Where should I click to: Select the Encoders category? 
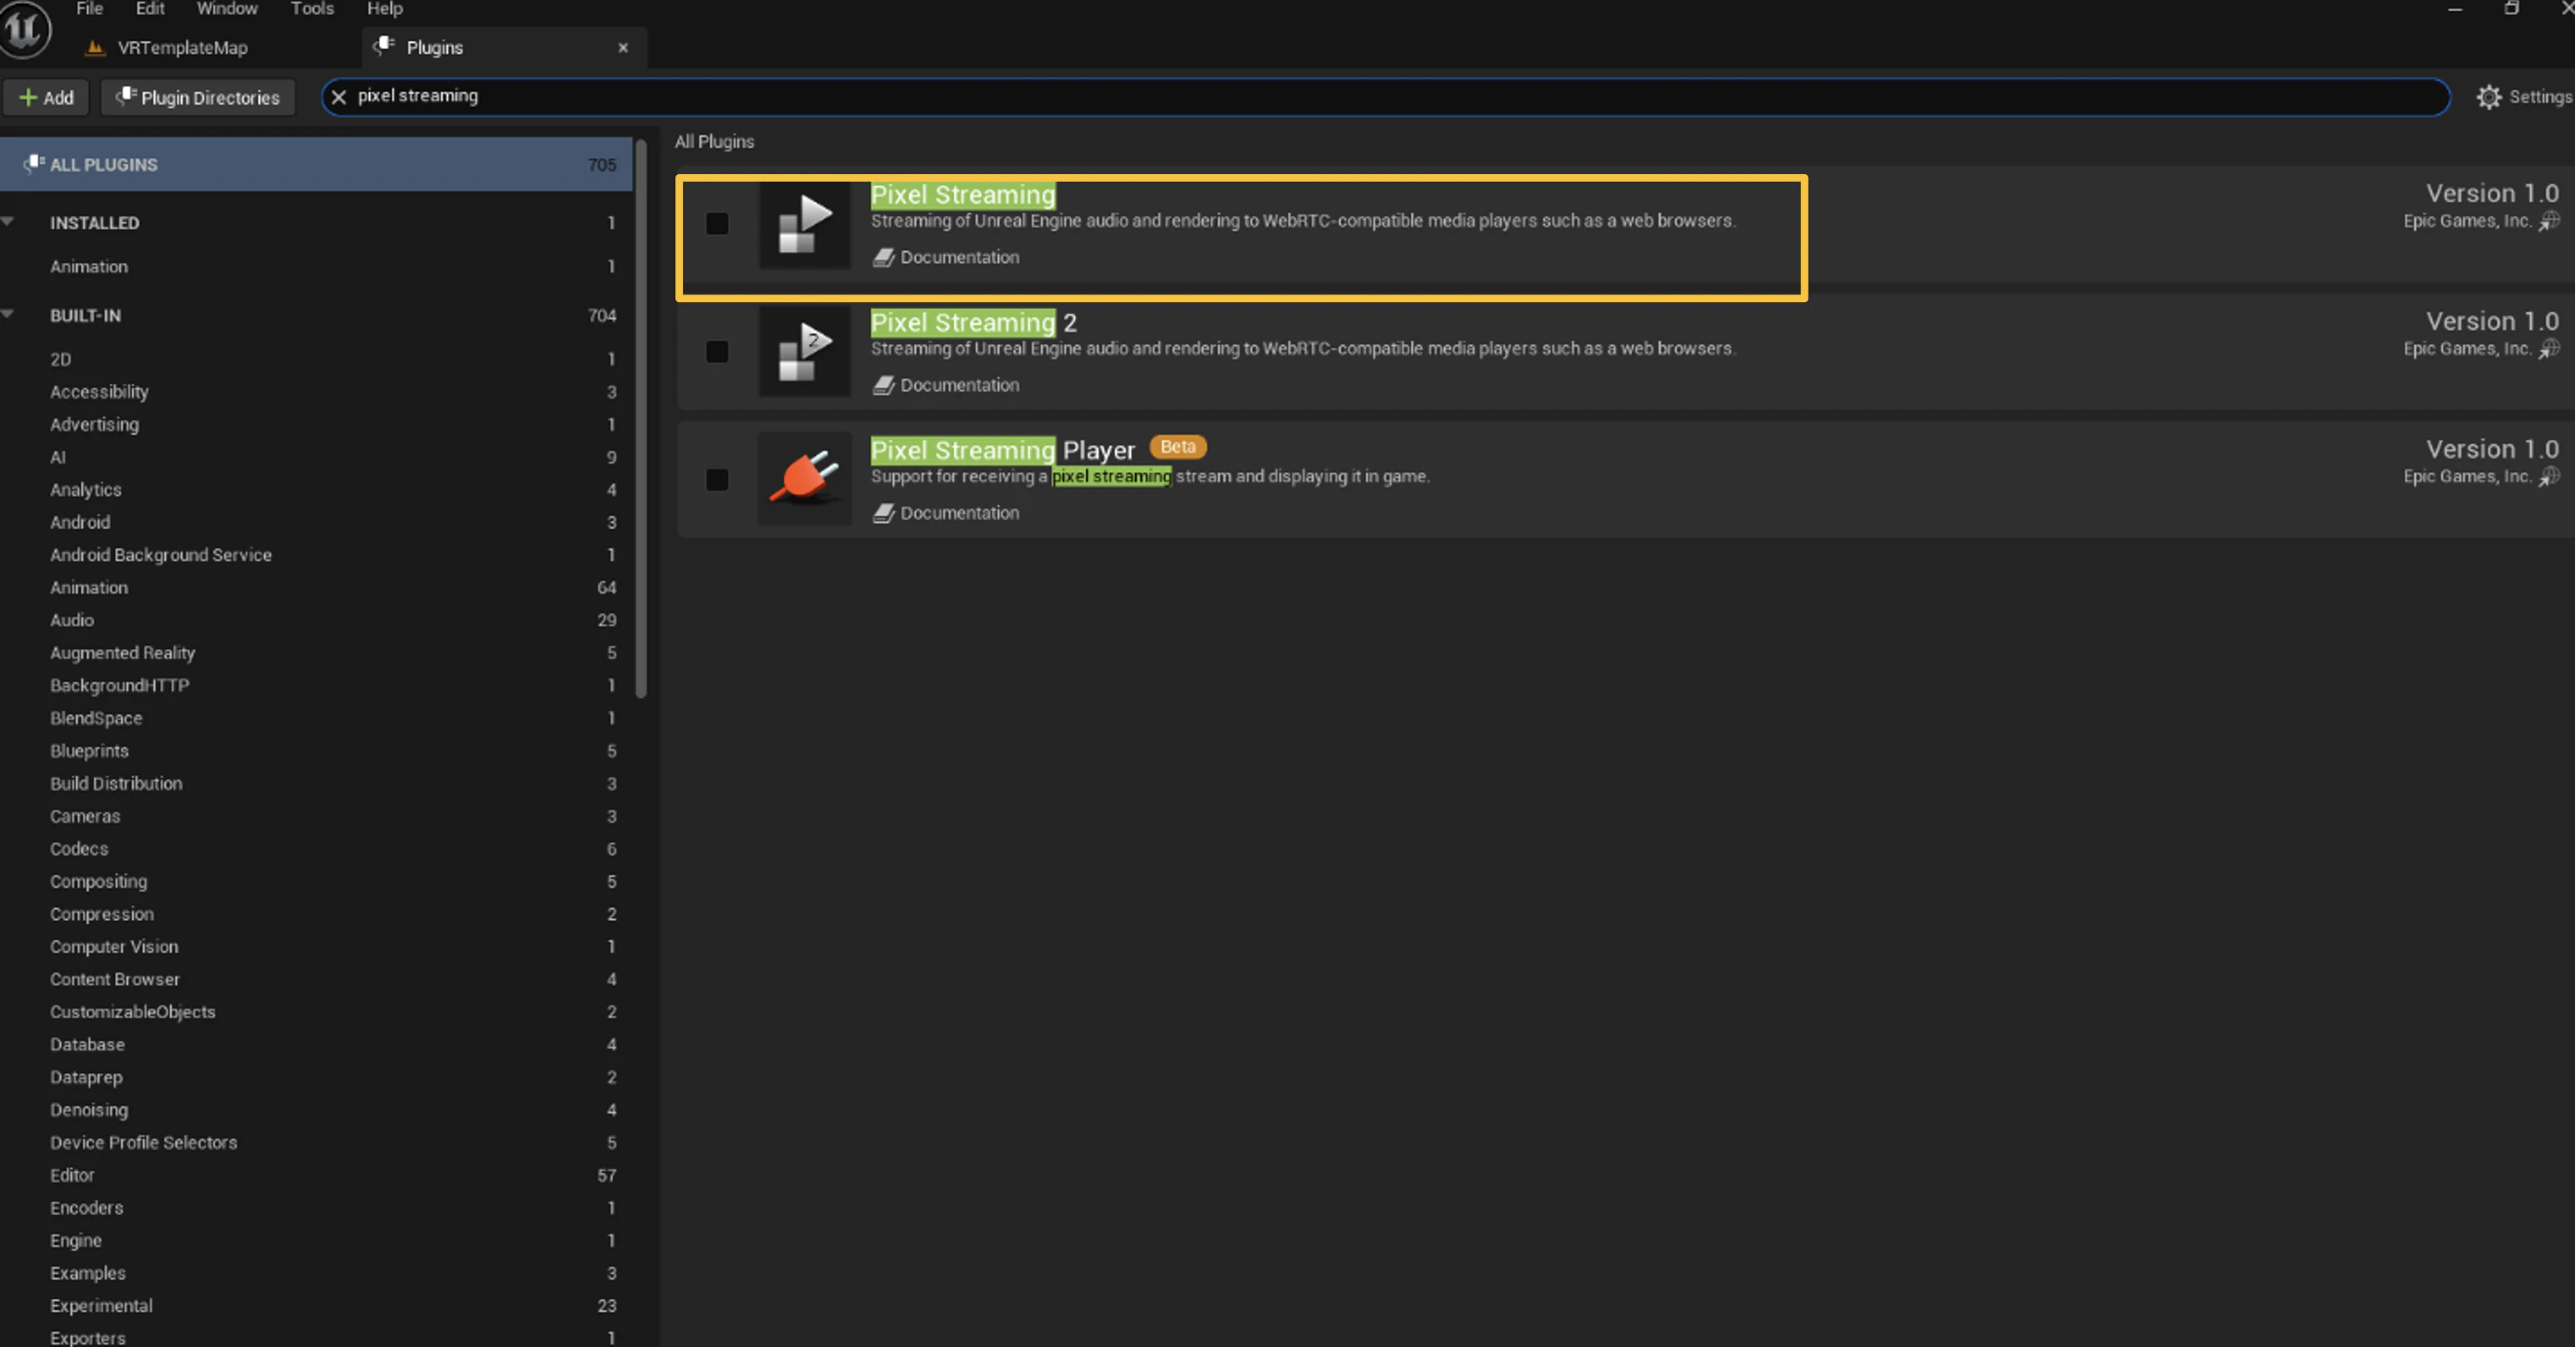[x=316, y=1208]
